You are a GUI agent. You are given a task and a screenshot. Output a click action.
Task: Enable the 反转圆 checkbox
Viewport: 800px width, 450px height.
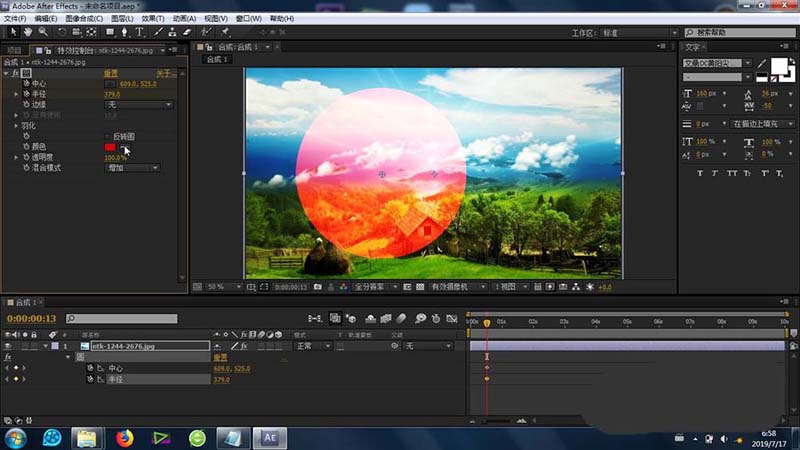pyautogui.click(x=108, y=136)
